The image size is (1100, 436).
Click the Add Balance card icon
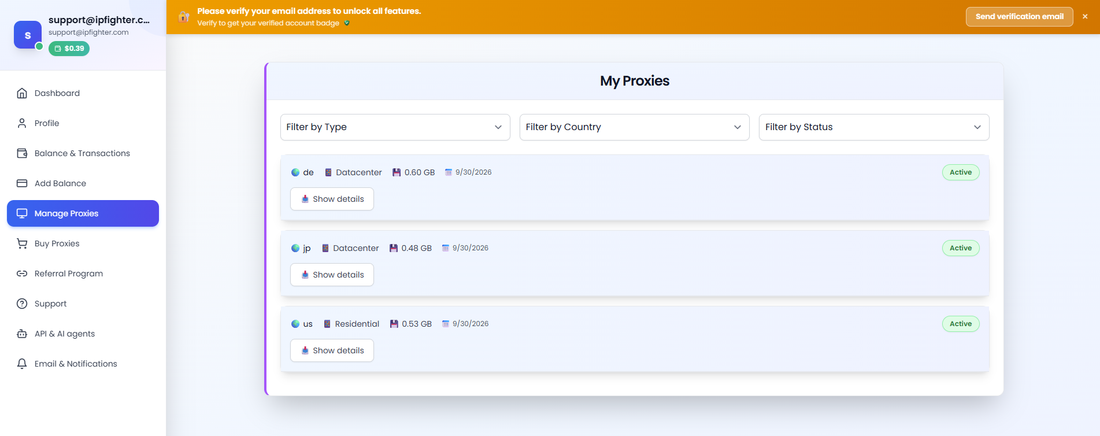click(x=22, y=183)
